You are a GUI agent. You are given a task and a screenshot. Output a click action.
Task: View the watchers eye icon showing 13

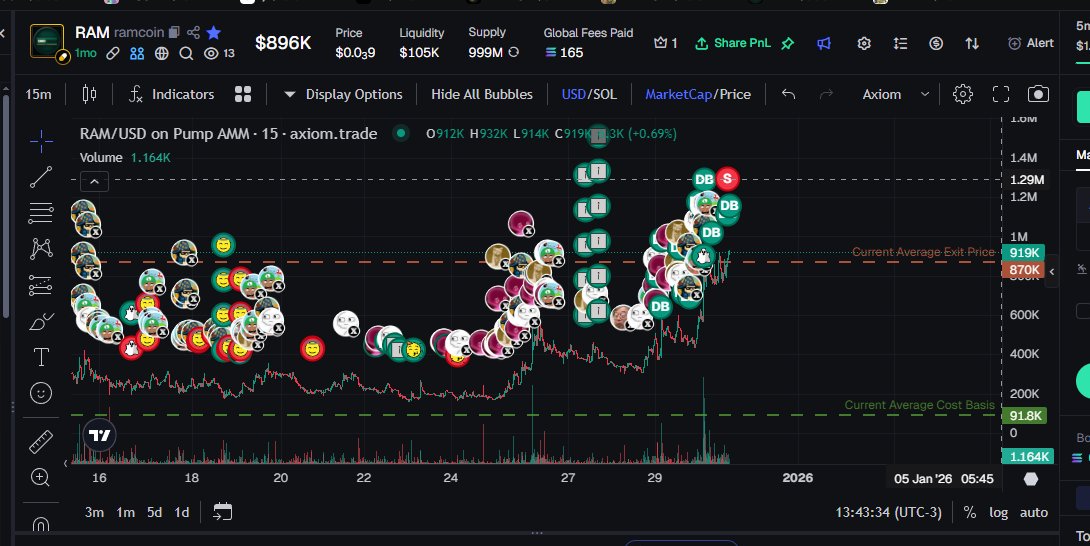point(211,53)
